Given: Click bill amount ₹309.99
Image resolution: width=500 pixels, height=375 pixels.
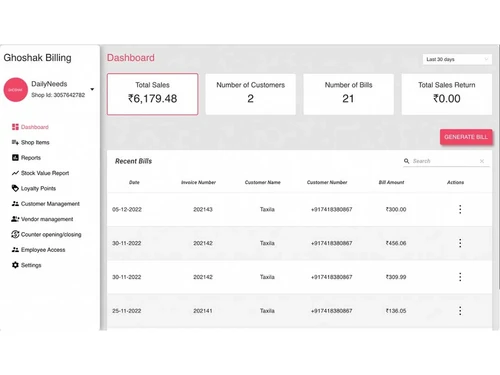Looking at the screenshot, I should tap(396, 277).
